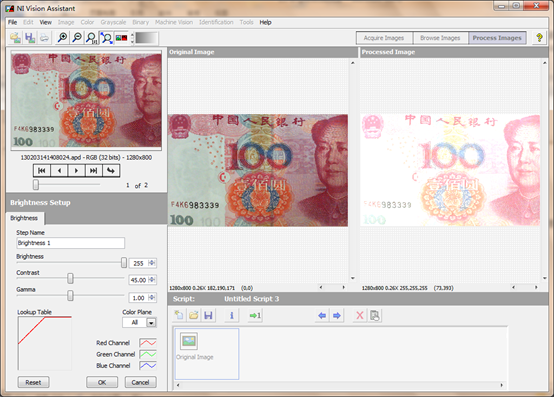554x397 pixels.
Task: Click the Contrast value stepper arrows
Action: coord(152,280)
